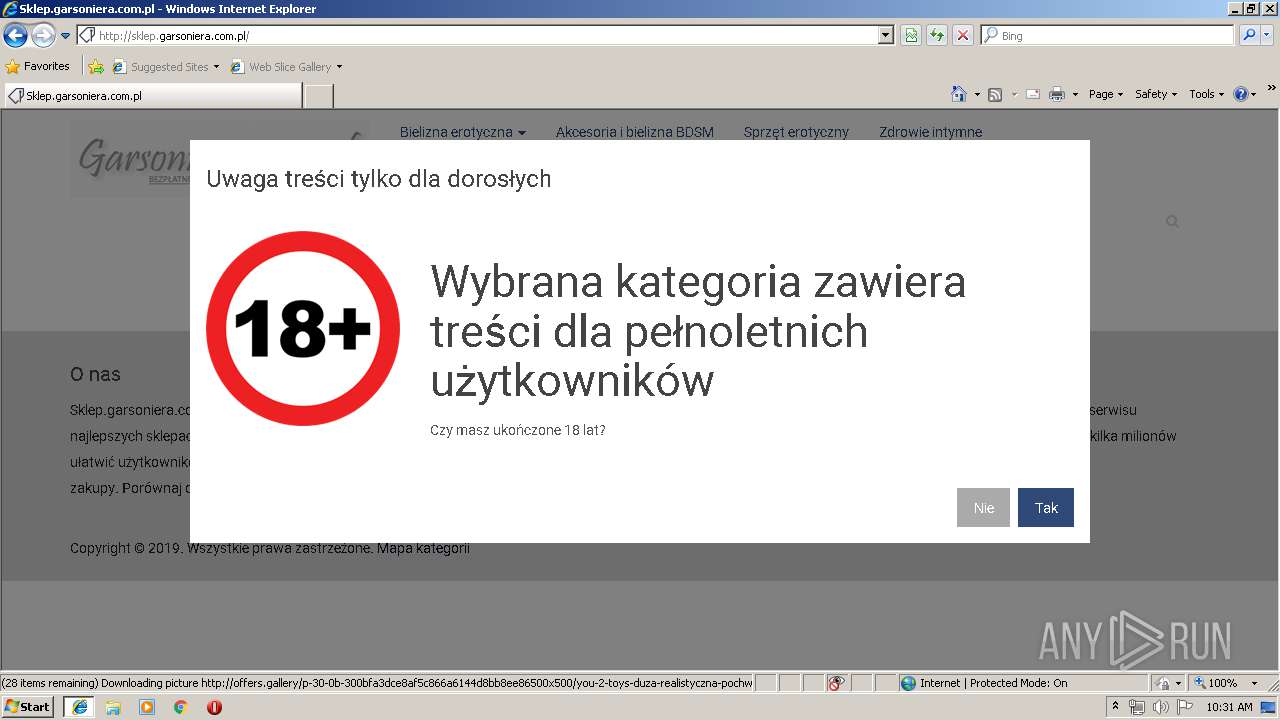Expand the address bar history dropdown

point(886,35)
